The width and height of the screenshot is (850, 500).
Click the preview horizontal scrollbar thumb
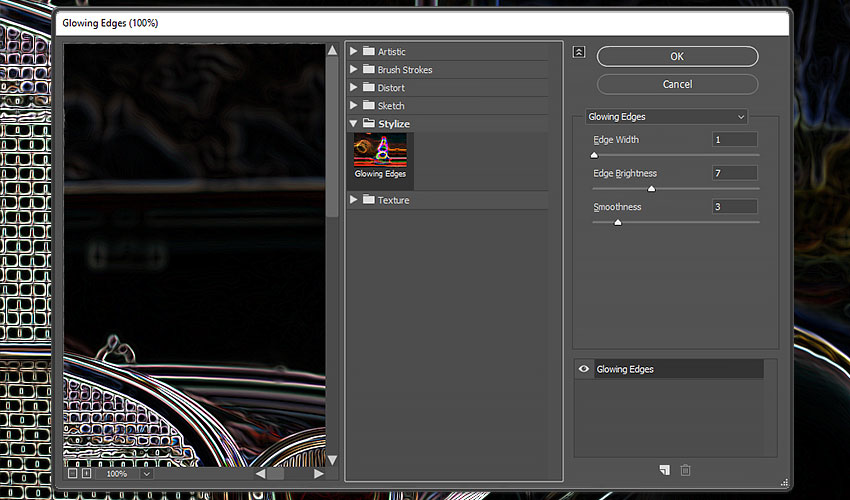tap(275, 473)
